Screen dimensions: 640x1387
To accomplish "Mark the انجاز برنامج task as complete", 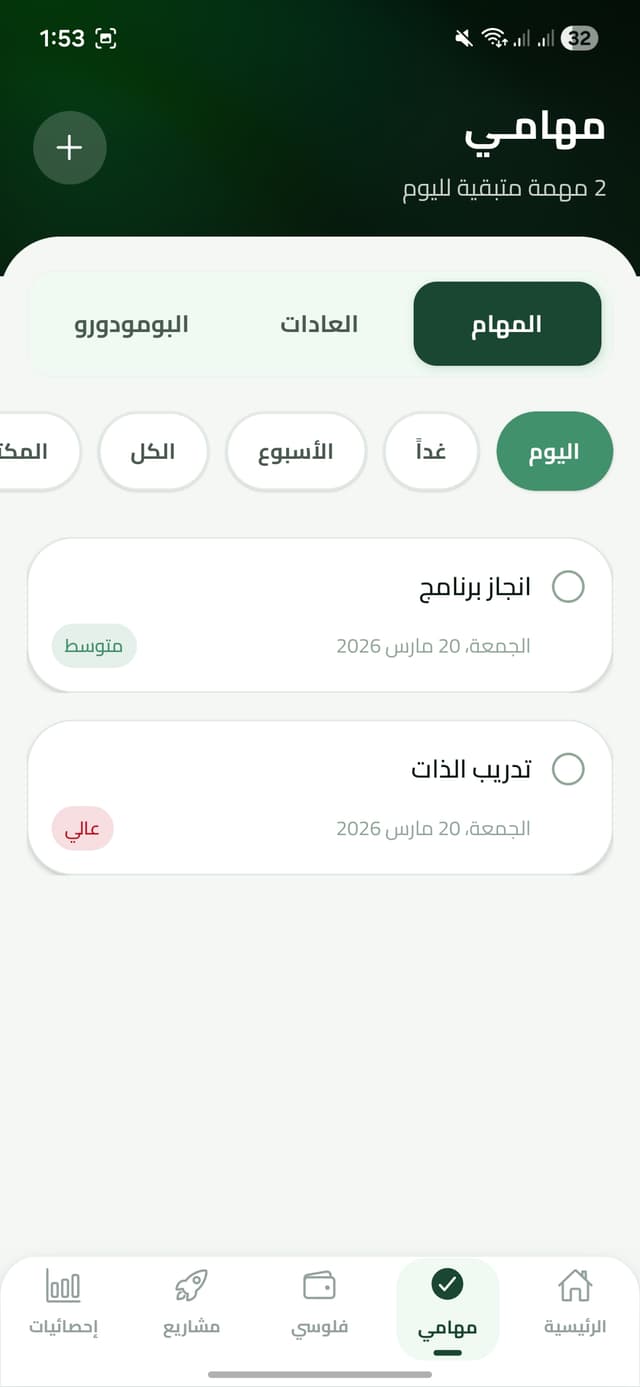I will click(568, 588).
